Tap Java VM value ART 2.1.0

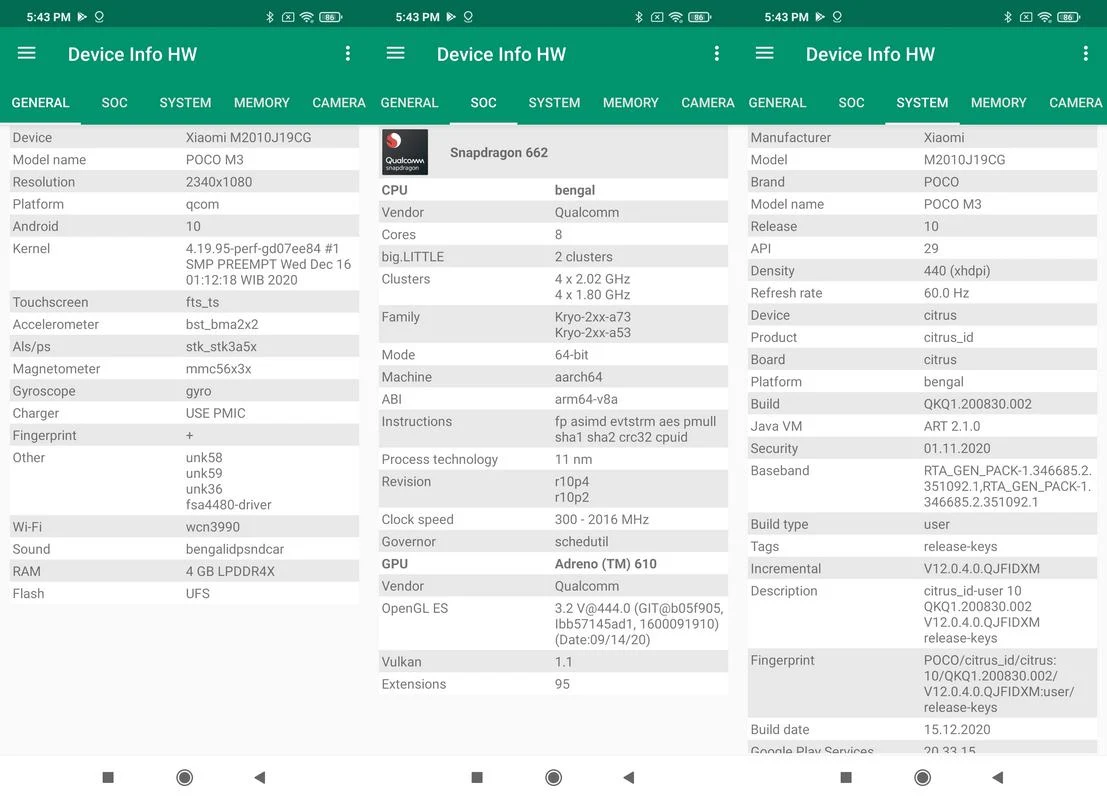[952, 426]
